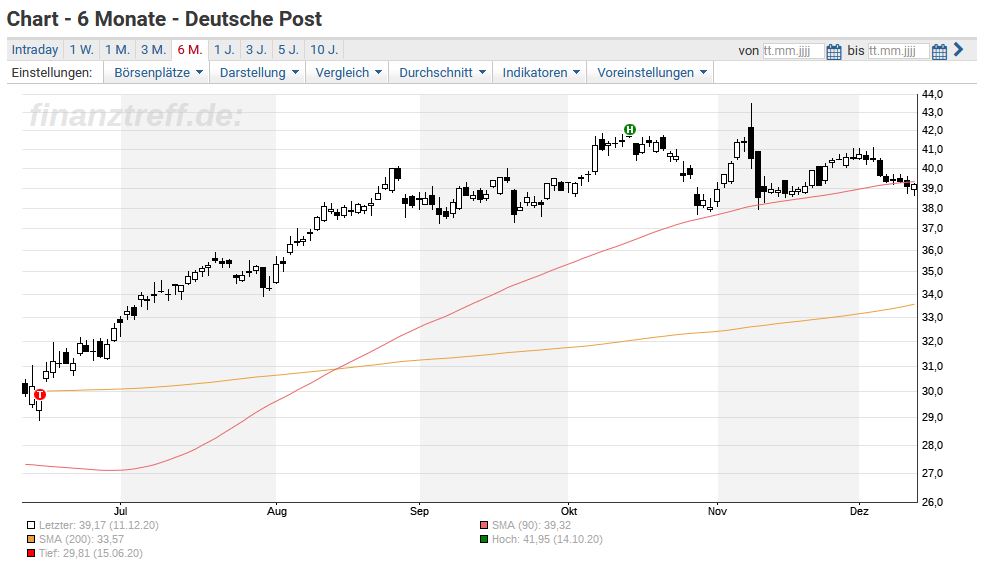
Task: Click the blue arrow to apply date range
Action: pos(958,50)
